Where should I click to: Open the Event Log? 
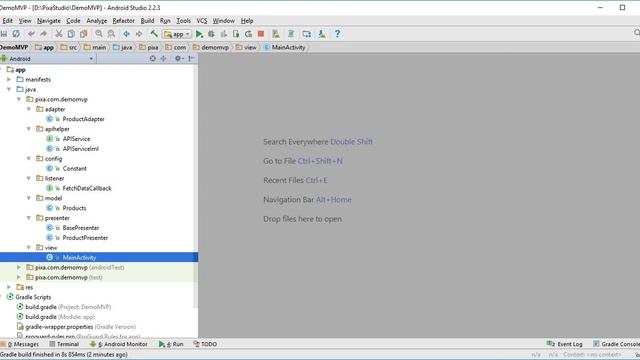click(564, 344)
